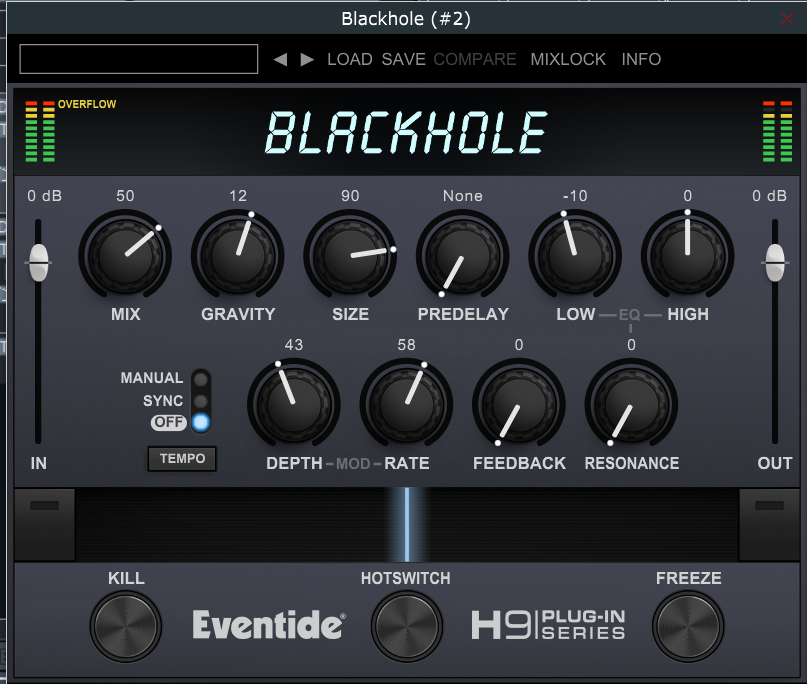
Task: Click the IN level slider handle
Action: 39,262
